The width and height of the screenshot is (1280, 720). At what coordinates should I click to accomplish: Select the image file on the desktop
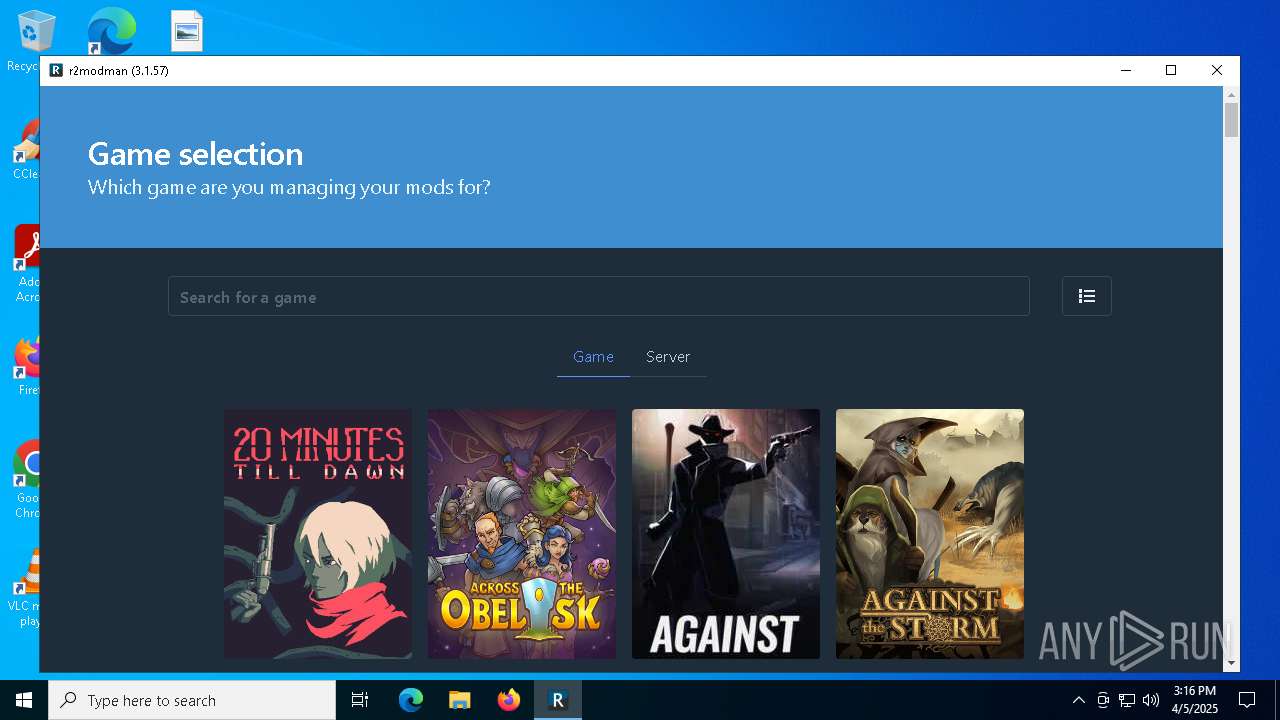point(187,31)
